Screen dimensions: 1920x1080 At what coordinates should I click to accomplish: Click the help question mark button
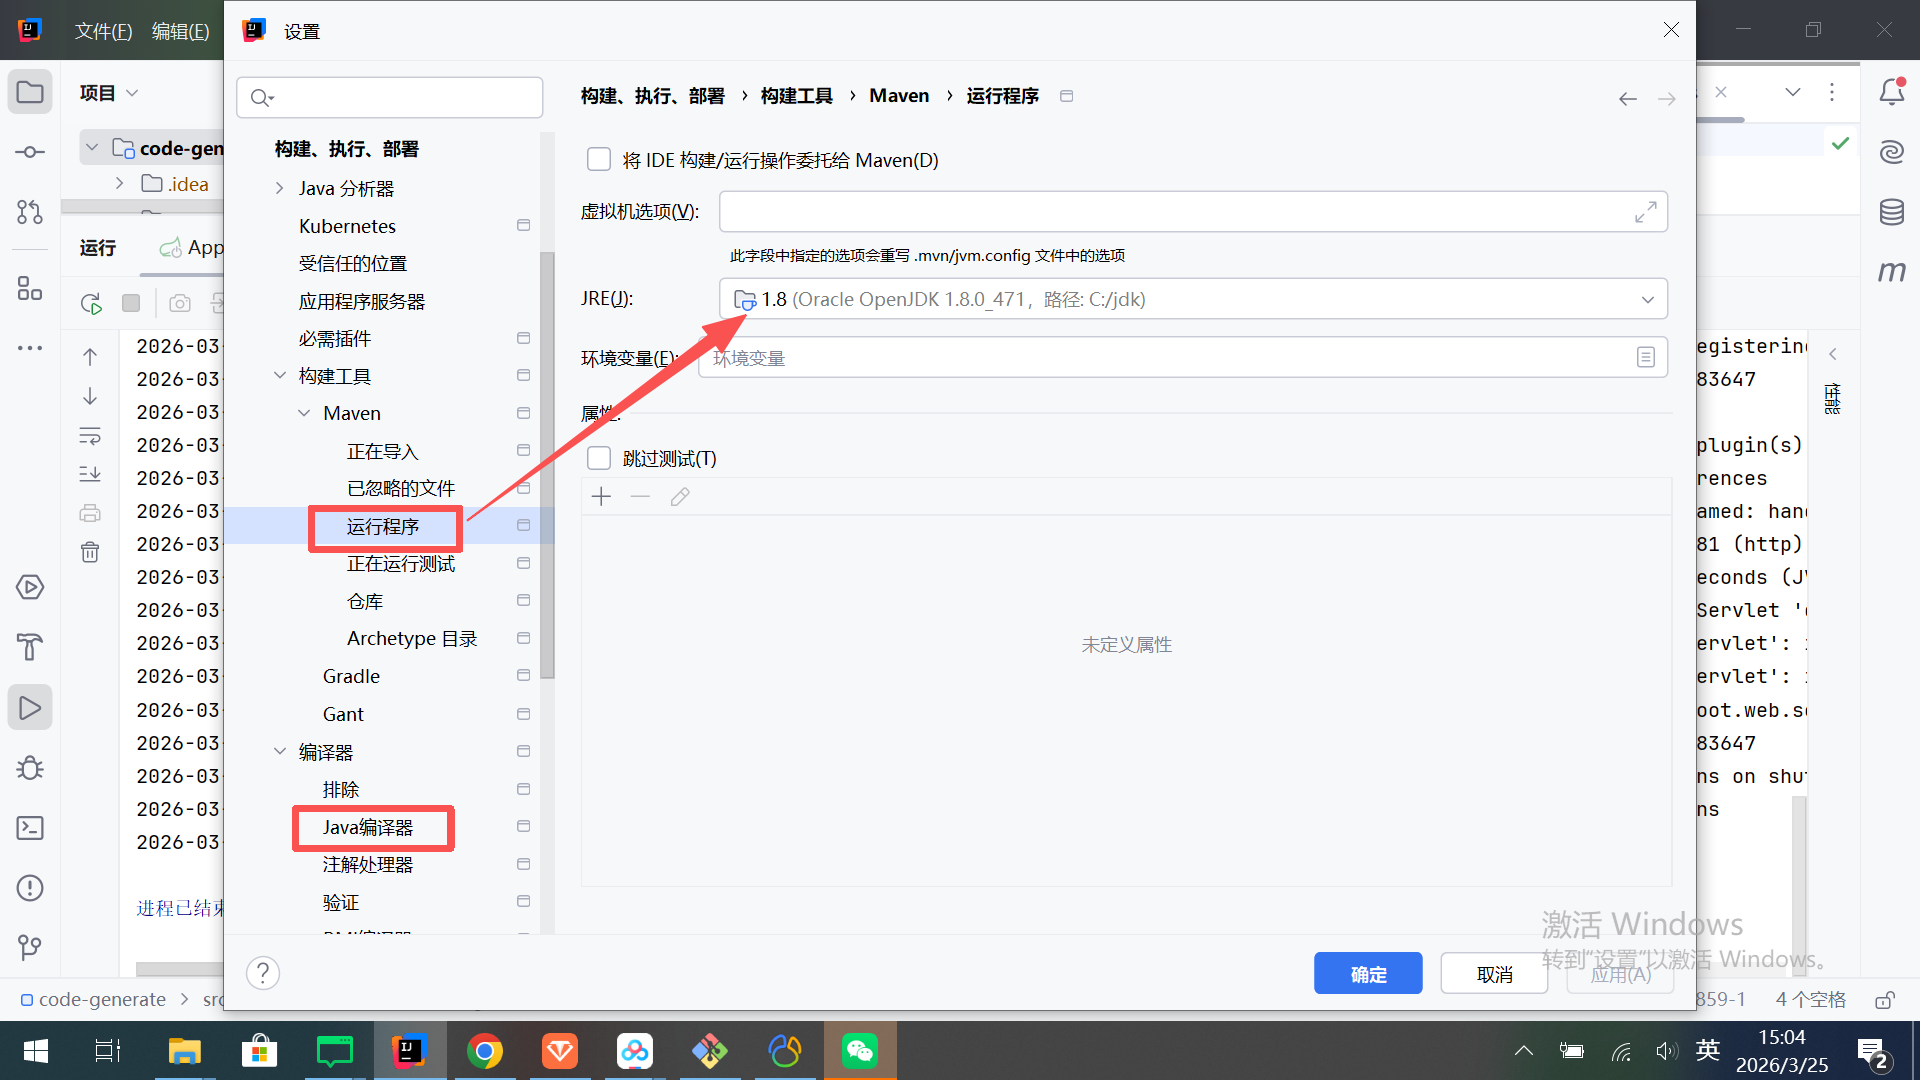(x=263, y=972)
